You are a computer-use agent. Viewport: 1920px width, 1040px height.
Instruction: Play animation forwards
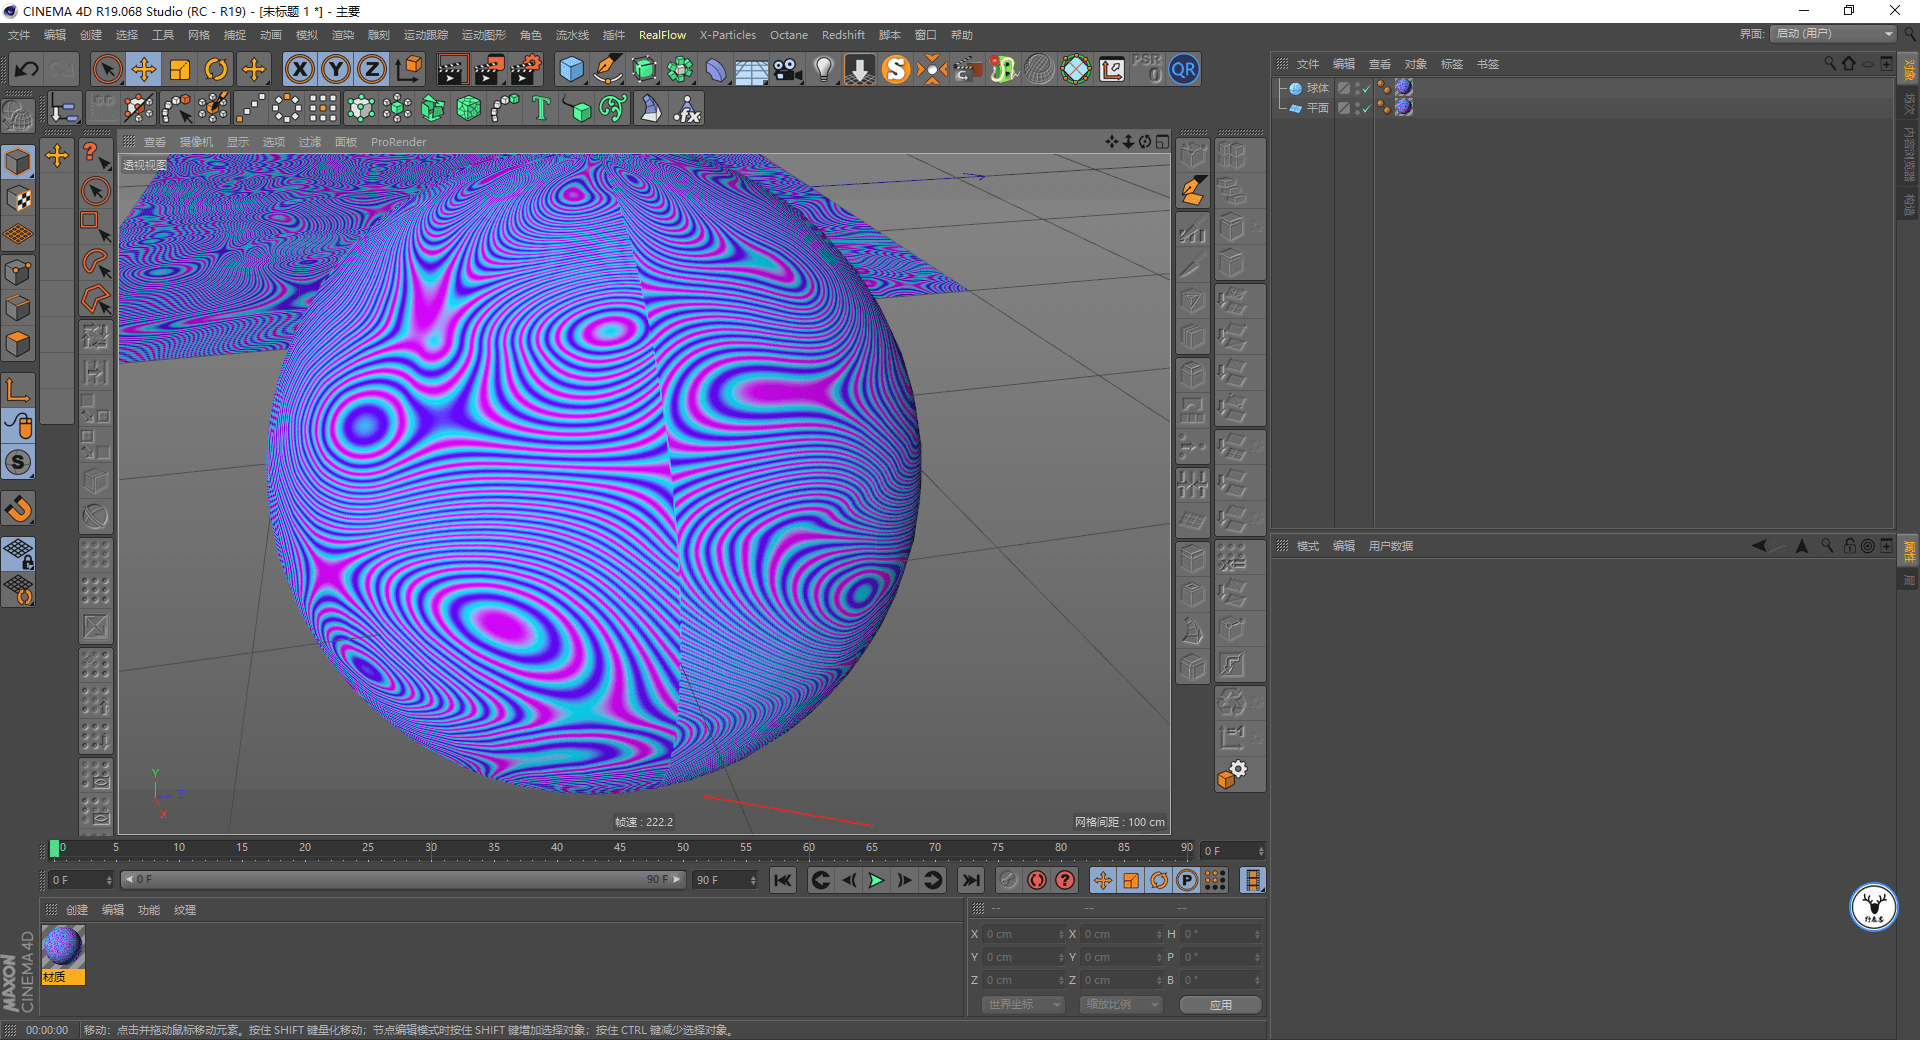tap(876, 880)
